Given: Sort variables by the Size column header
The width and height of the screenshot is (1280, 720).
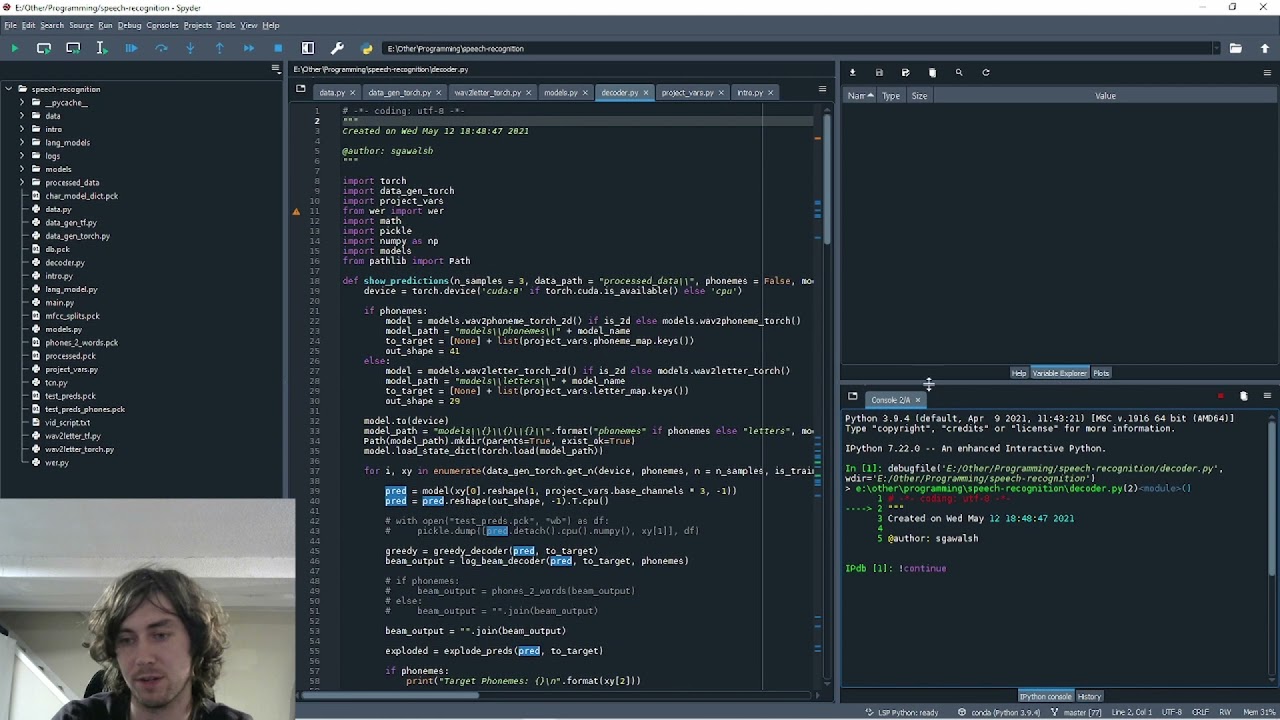Looking at the screenshot, I should (919, 96).
